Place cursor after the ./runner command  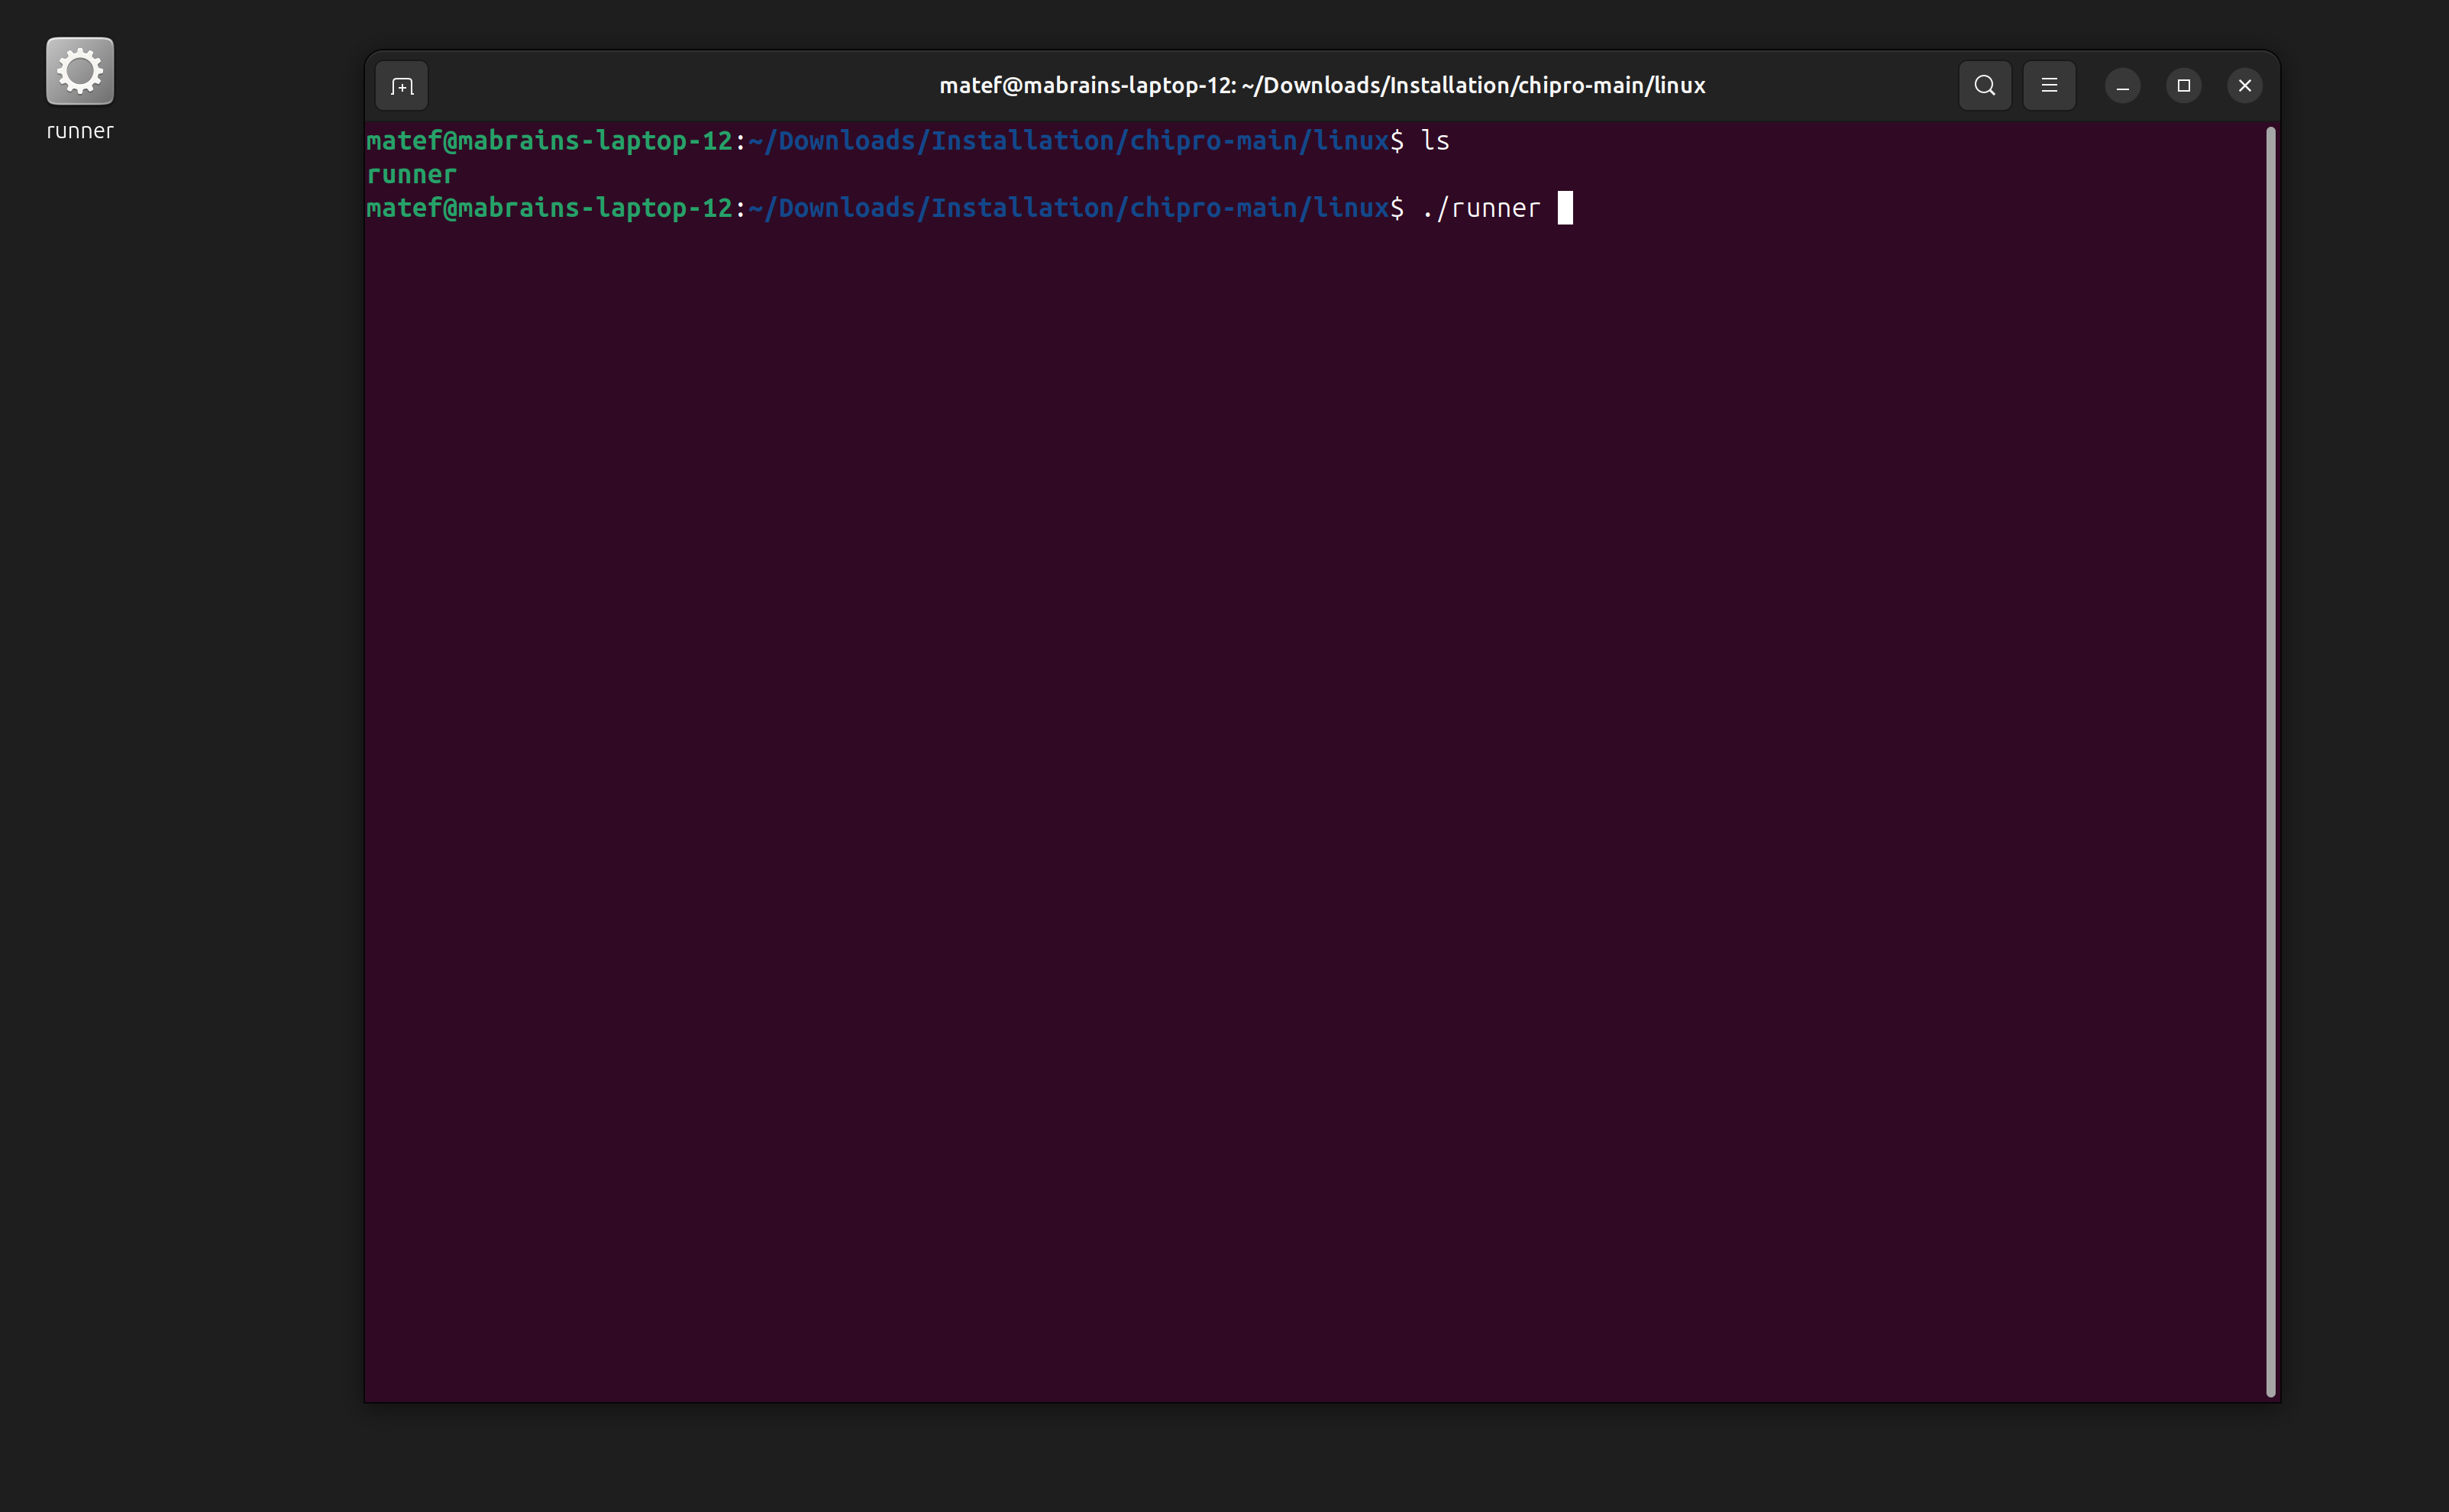point(1566,207)
